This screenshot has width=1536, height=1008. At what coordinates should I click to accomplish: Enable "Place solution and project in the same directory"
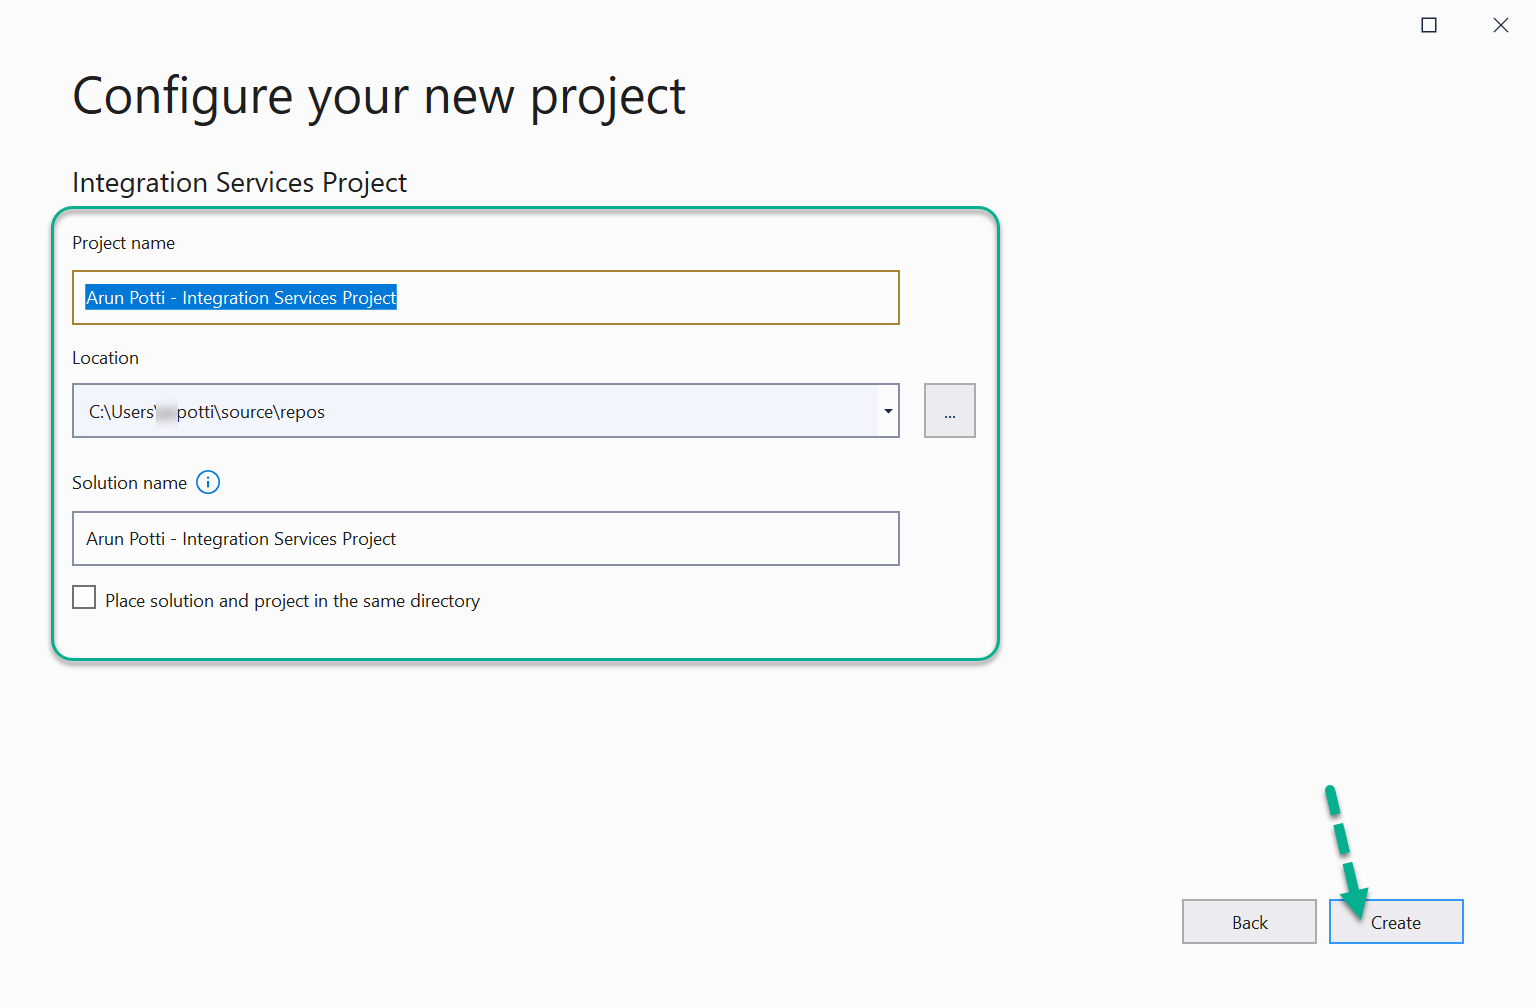[x=84, y=597]
